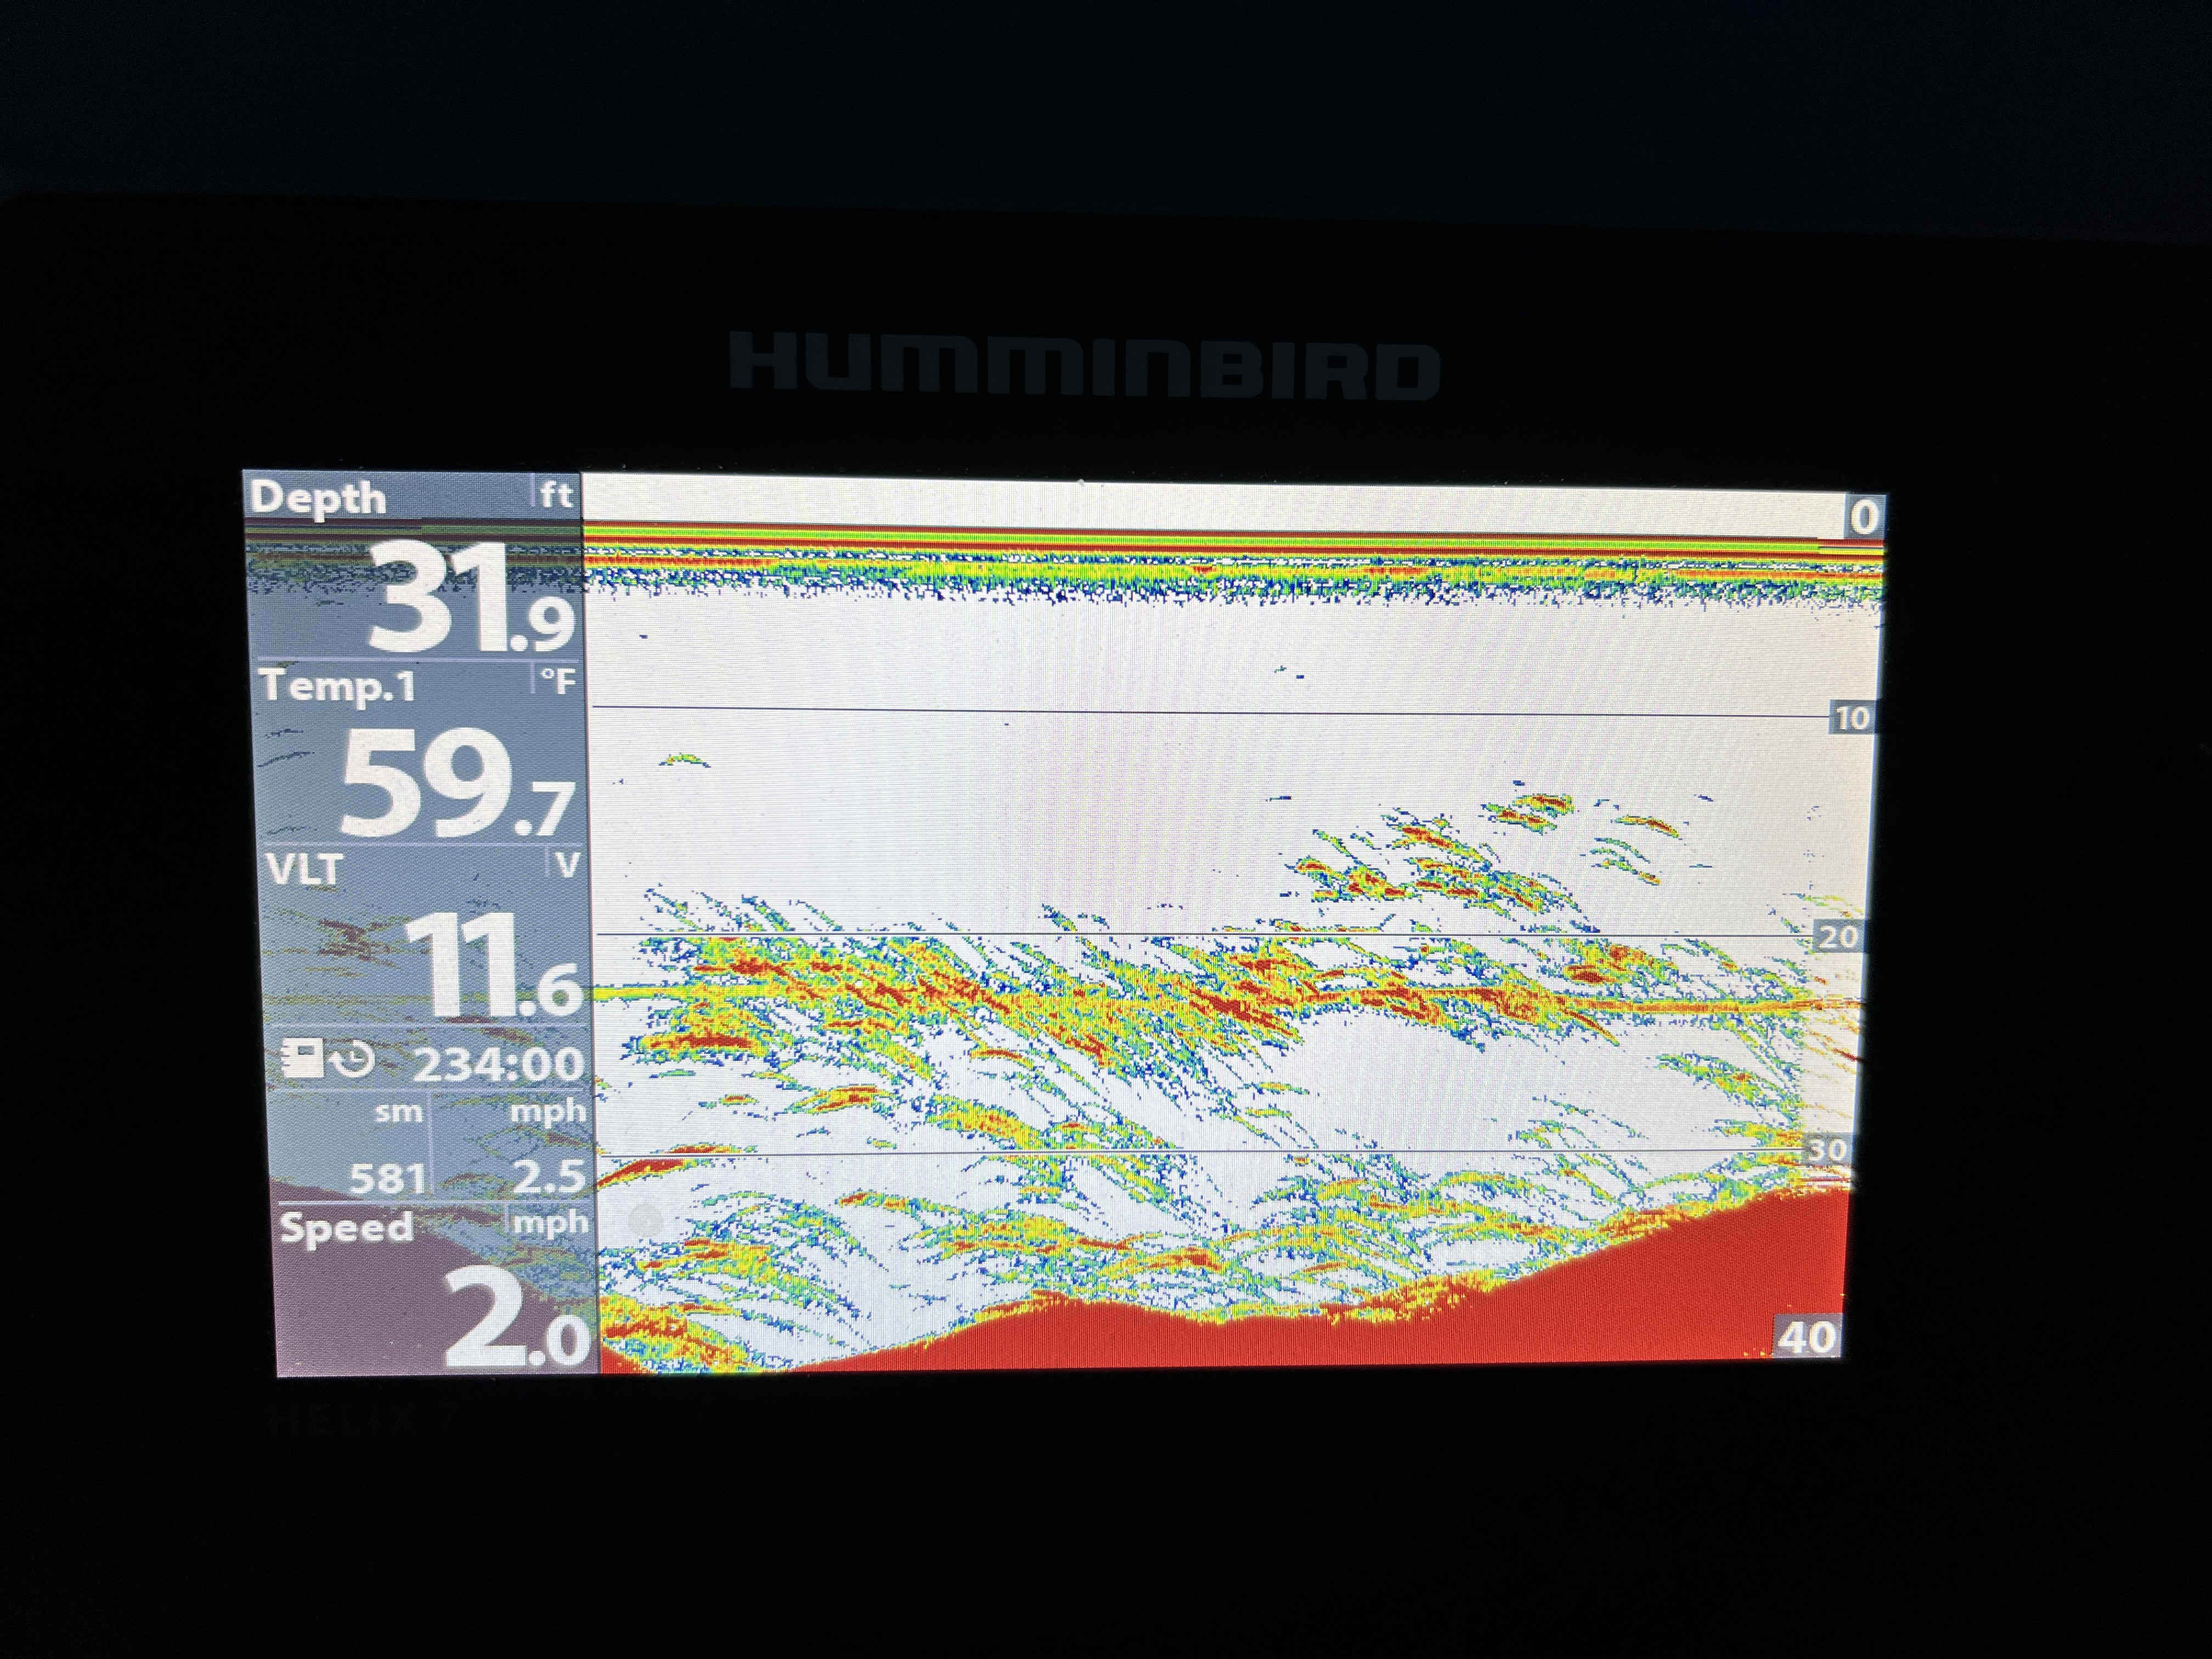The image size is (2212, 1659).
Task: Tap the ft unit indicator
Action: point(556,494)
